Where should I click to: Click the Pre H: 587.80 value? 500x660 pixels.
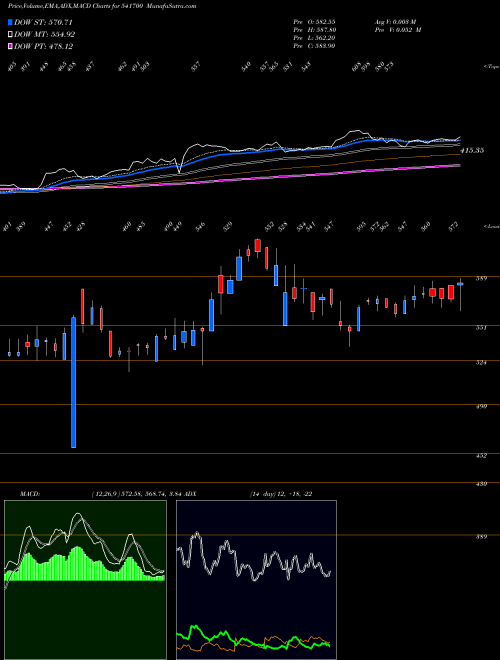click(314, 30)
